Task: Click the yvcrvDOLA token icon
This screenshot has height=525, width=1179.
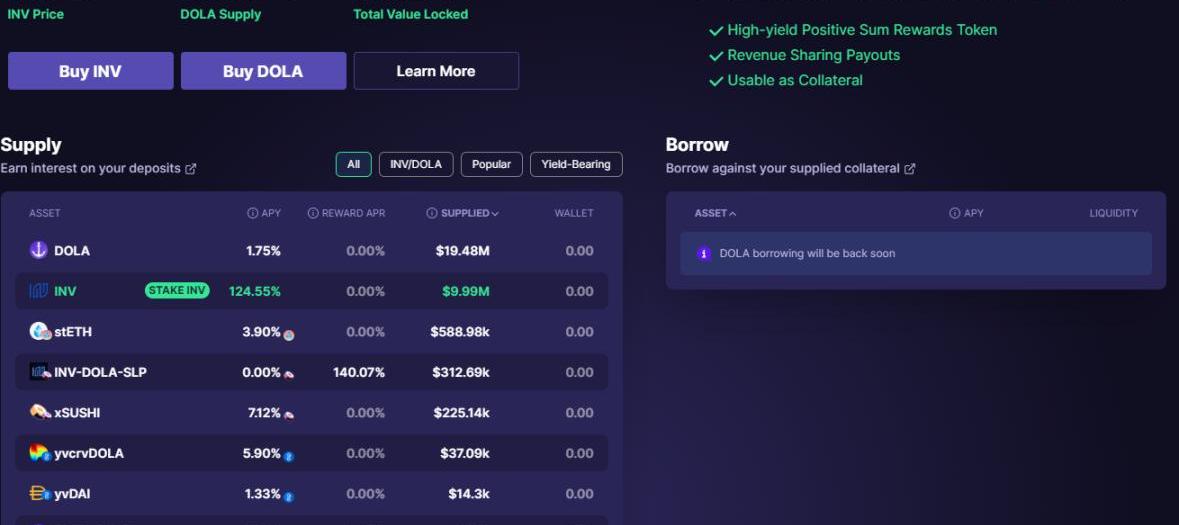Action: click(40, 453)
